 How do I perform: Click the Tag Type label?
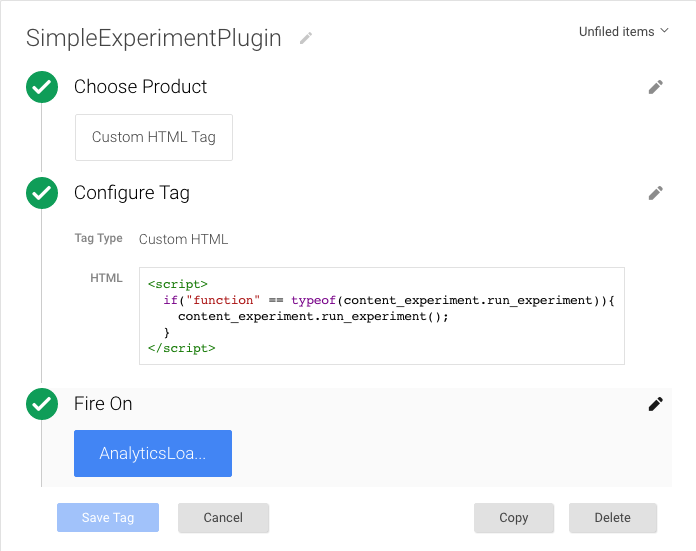pyautogui.click(x=99, y=238)
